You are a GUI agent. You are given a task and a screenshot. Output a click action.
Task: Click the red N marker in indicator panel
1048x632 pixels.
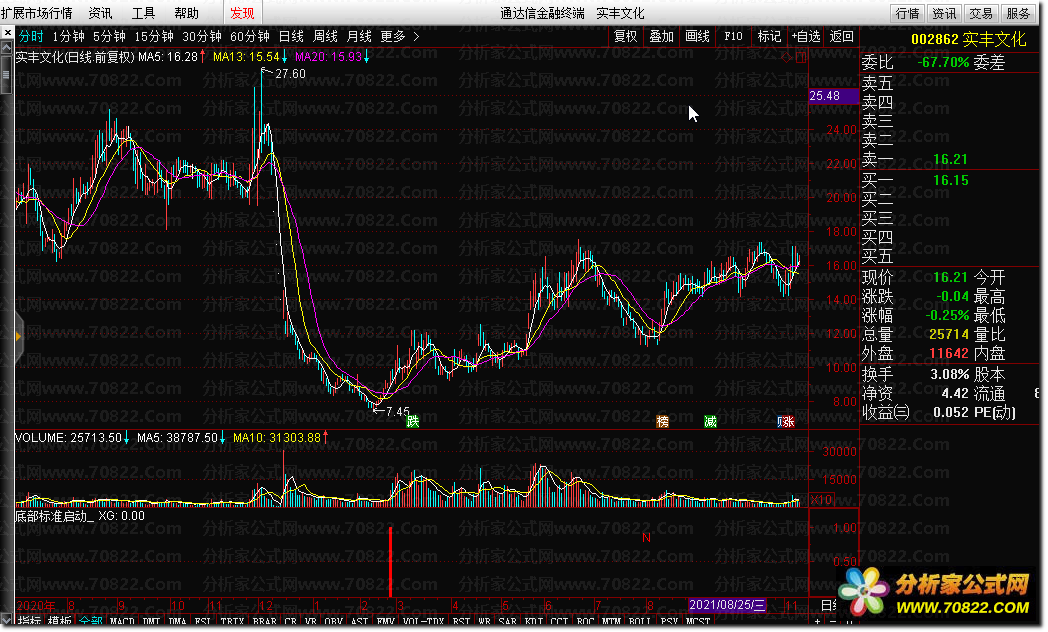[x=646, y=538]
